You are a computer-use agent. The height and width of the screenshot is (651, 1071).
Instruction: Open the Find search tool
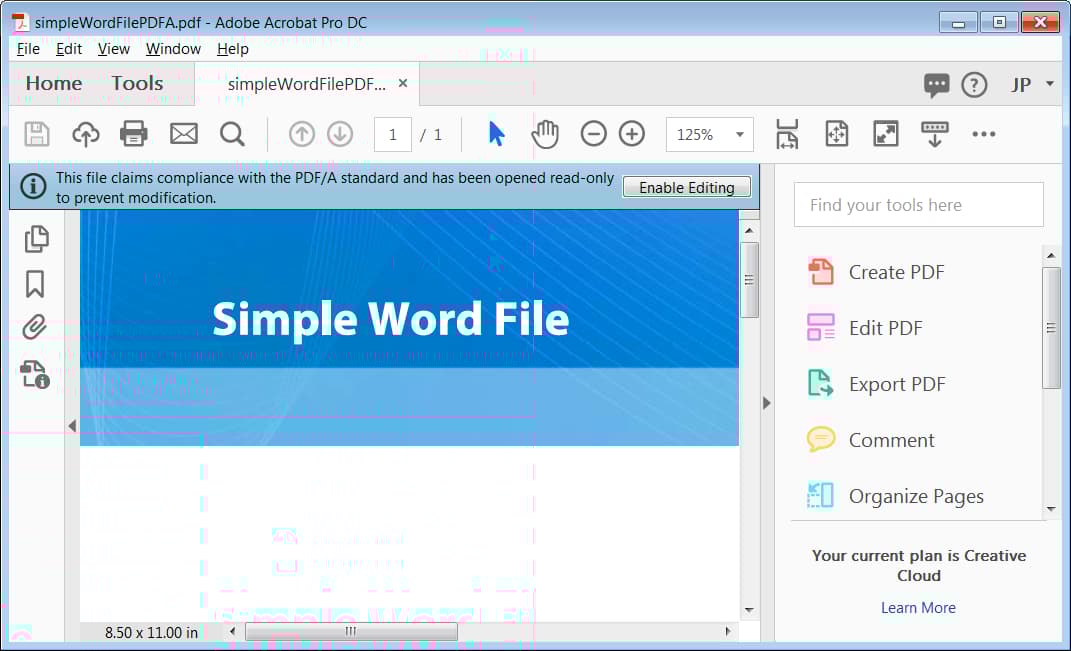(232, 133)
